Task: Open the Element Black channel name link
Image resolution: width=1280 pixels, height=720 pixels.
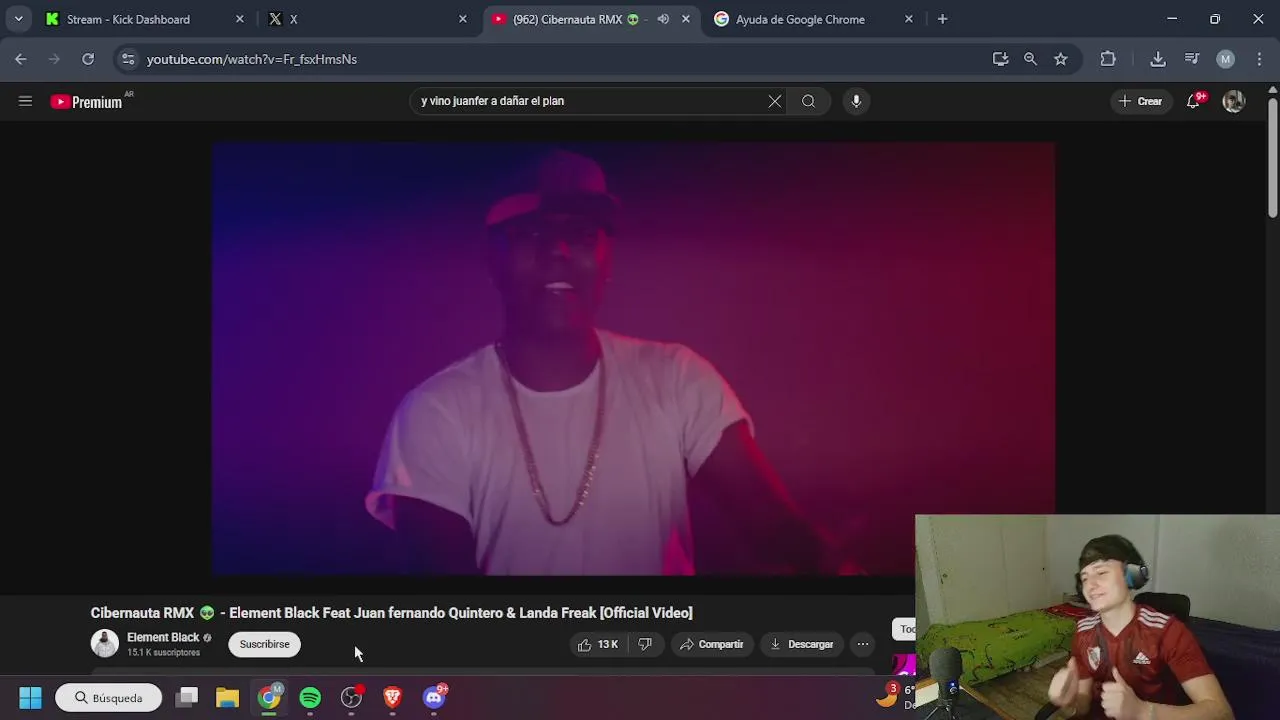Action: pos(163,637)
